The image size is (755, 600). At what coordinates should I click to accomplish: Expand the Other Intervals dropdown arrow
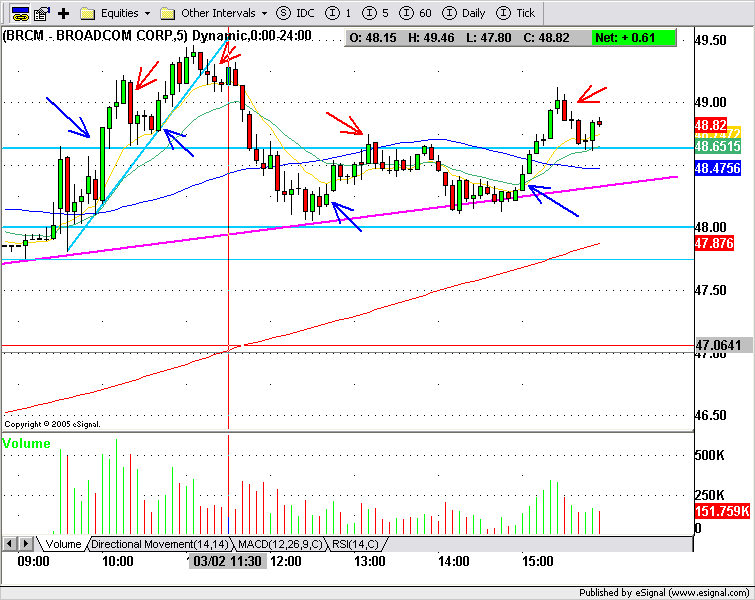pos(264,13)
